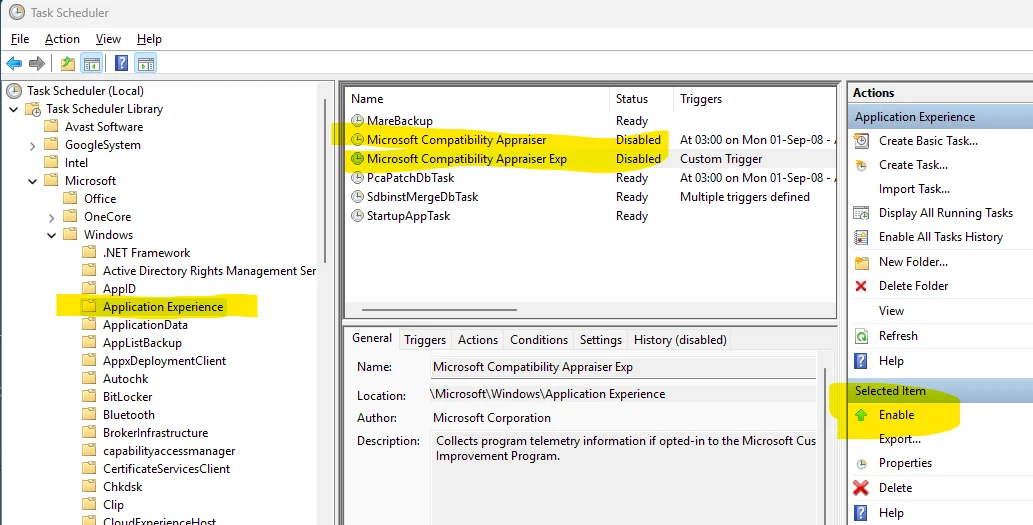Switch to the Actions tab
Image resolution: width=1033 pixels, height=525 pixels.
coord(478,340)
